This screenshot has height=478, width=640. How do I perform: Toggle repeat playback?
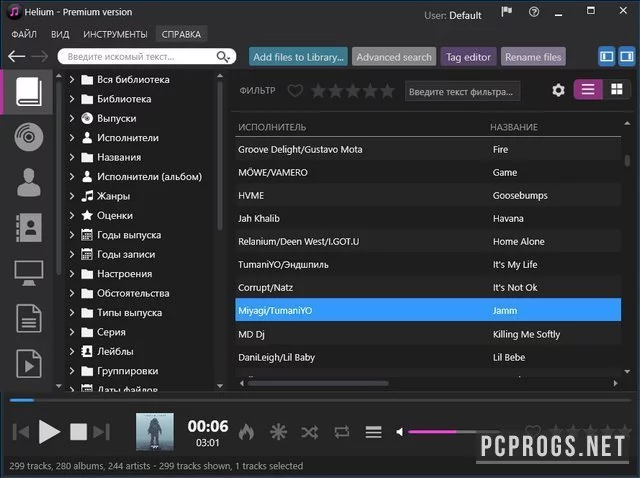[x=342, y=432]
